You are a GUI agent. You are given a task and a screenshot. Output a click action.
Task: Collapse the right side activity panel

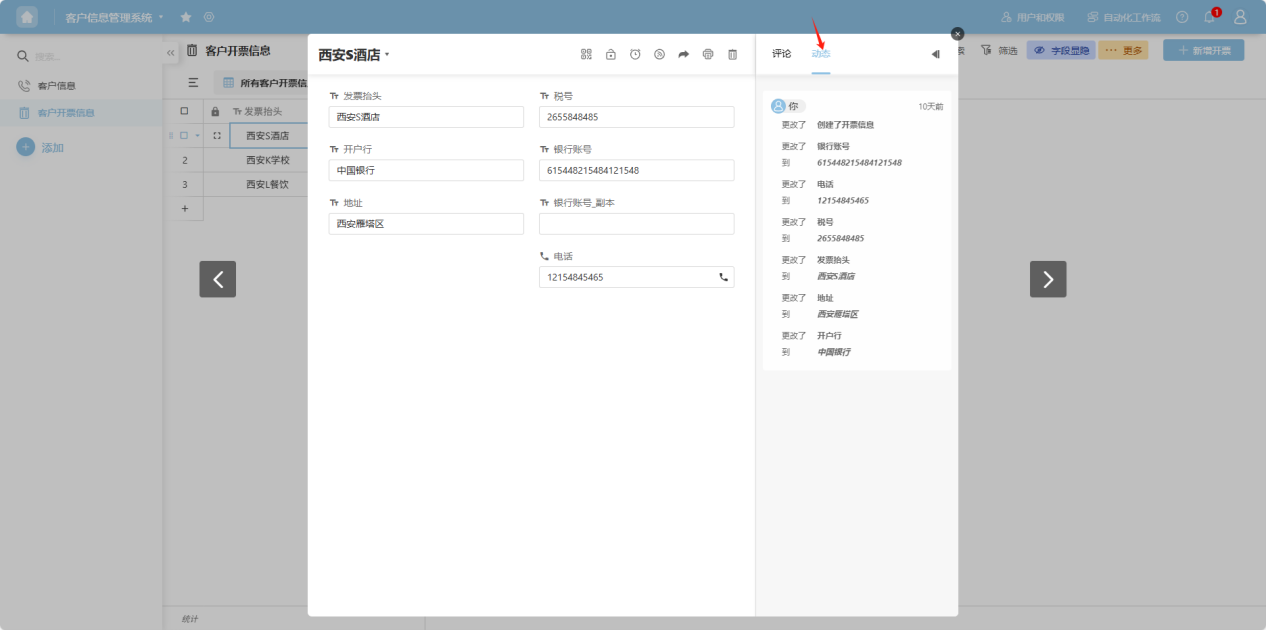click(935, 54)
